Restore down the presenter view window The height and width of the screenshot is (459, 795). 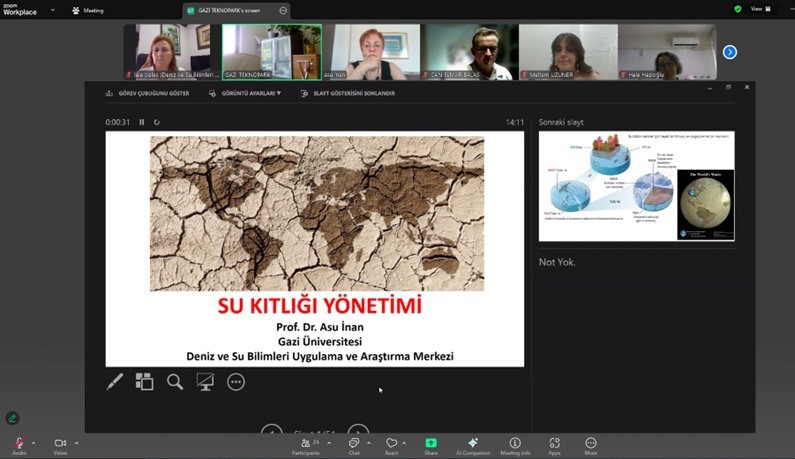728,87
